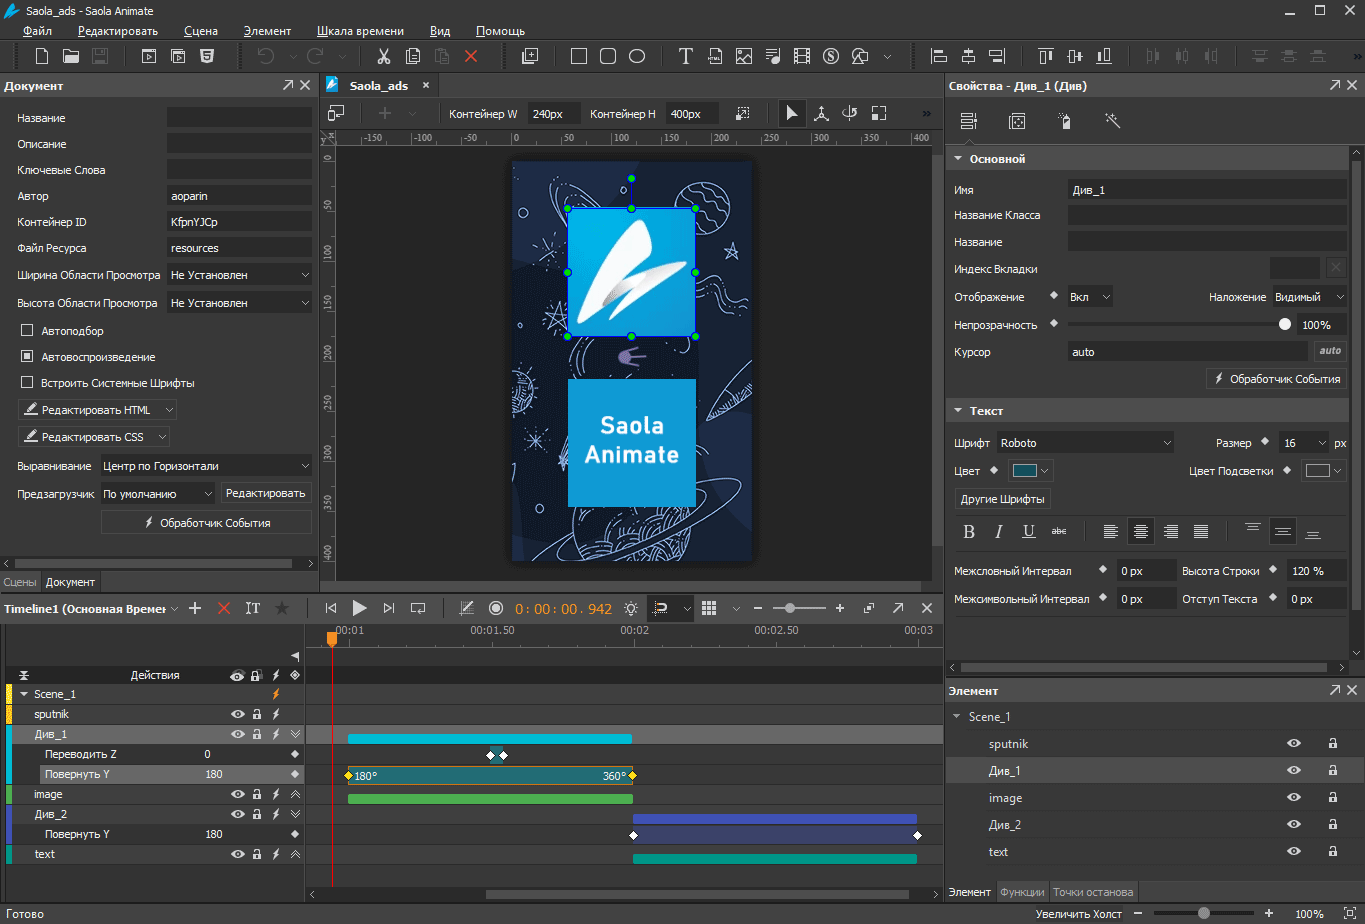
Task: Select the rounded rectangle tool
Action: tap(608, 56)
